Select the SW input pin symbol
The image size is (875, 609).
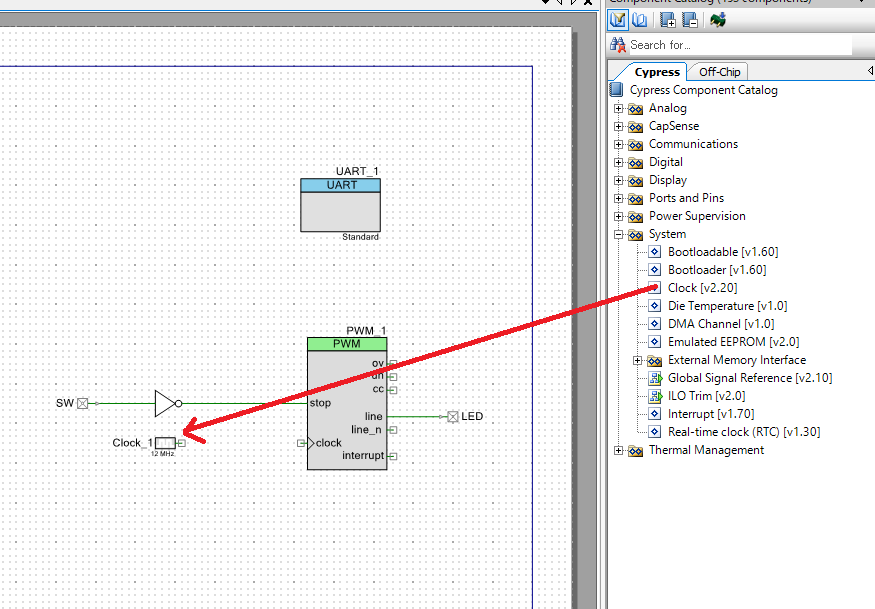point(82,403)
